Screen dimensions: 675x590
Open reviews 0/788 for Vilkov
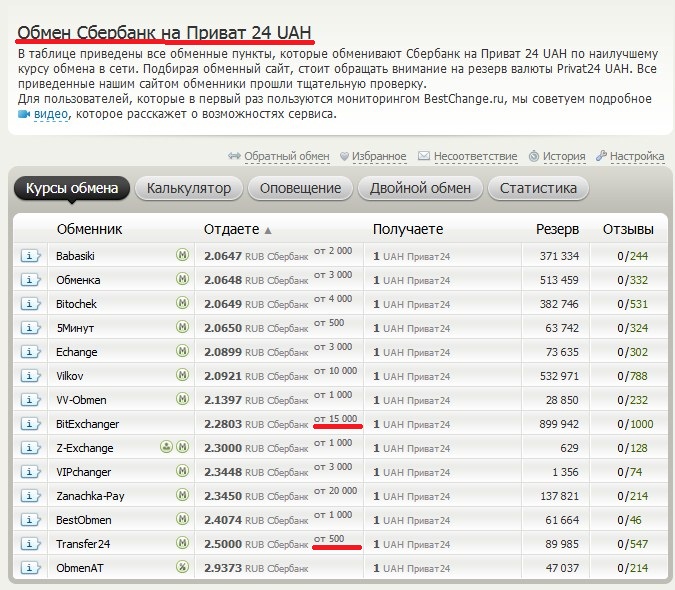tap(632, 376)
